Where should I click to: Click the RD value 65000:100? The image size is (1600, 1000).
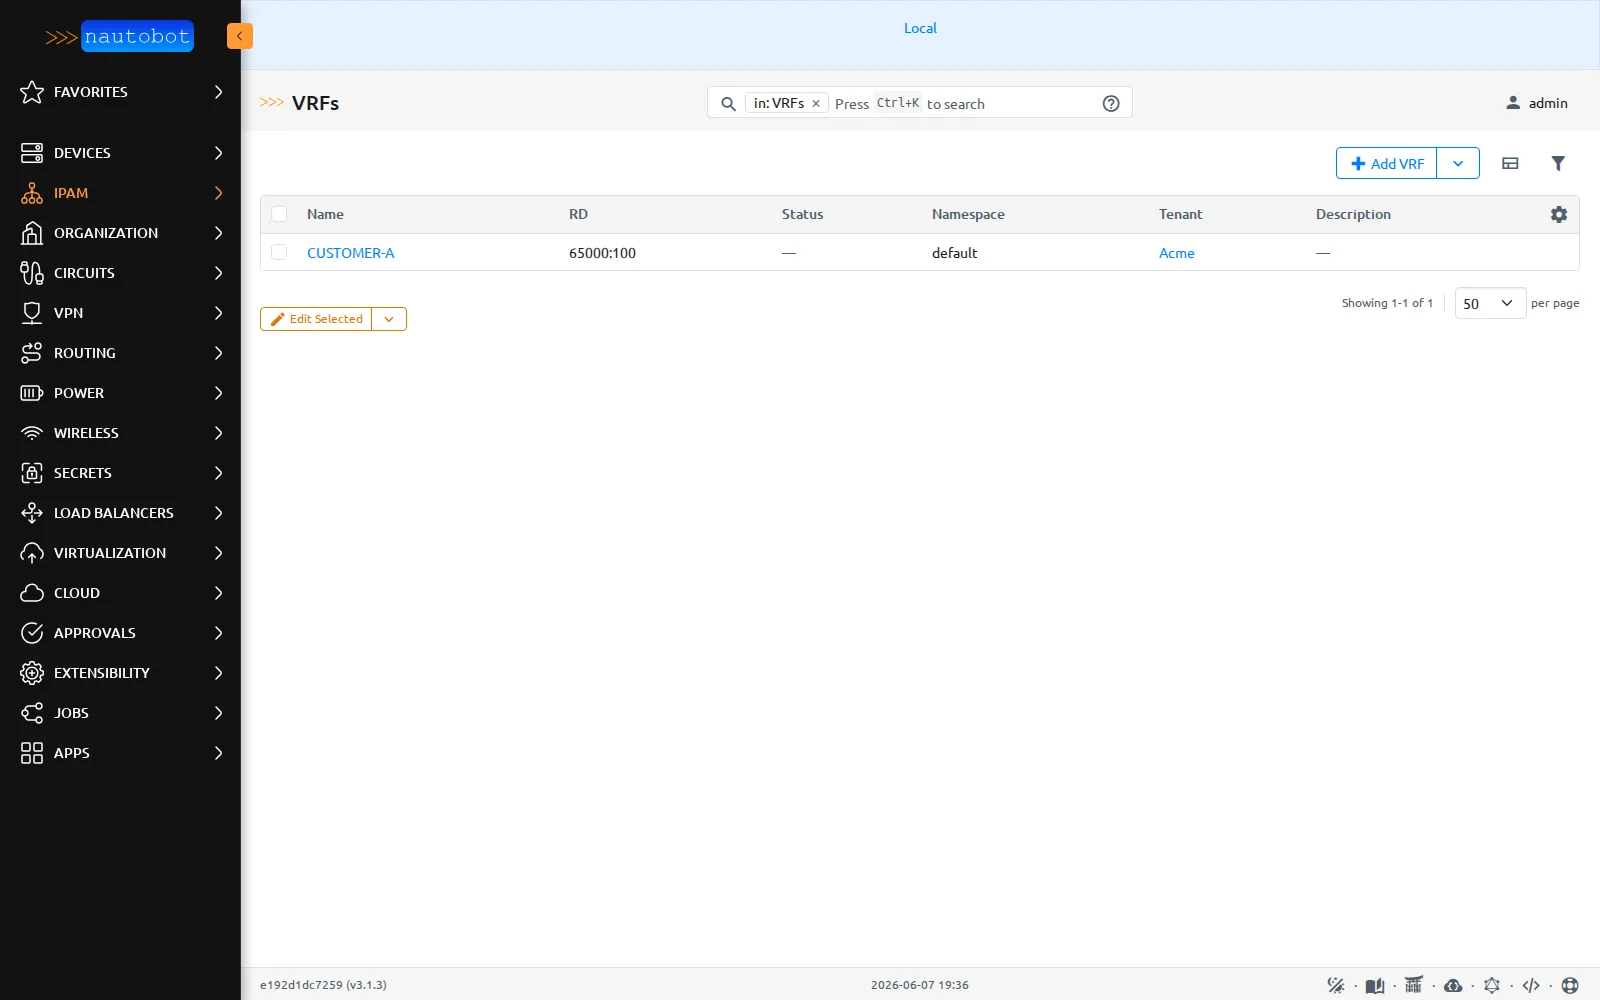point(602,253)
